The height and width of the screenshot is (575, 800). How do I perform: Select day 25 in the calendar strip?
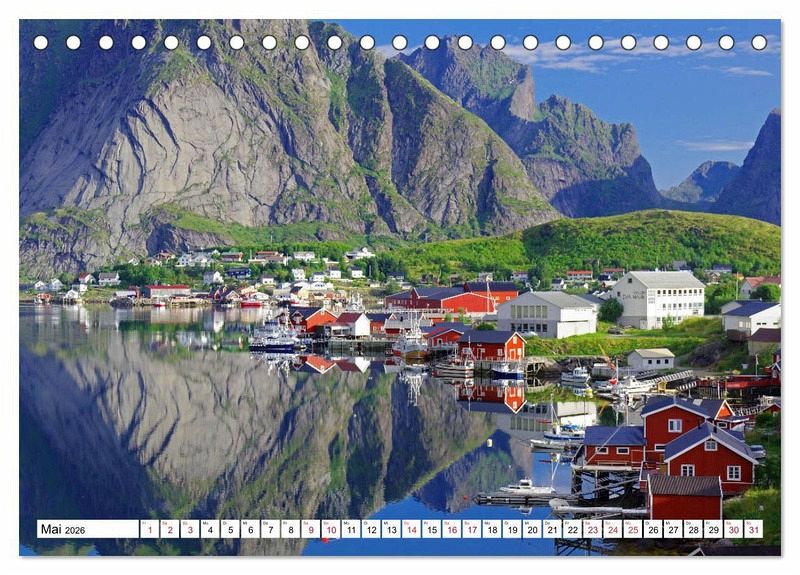pos(633,529)
